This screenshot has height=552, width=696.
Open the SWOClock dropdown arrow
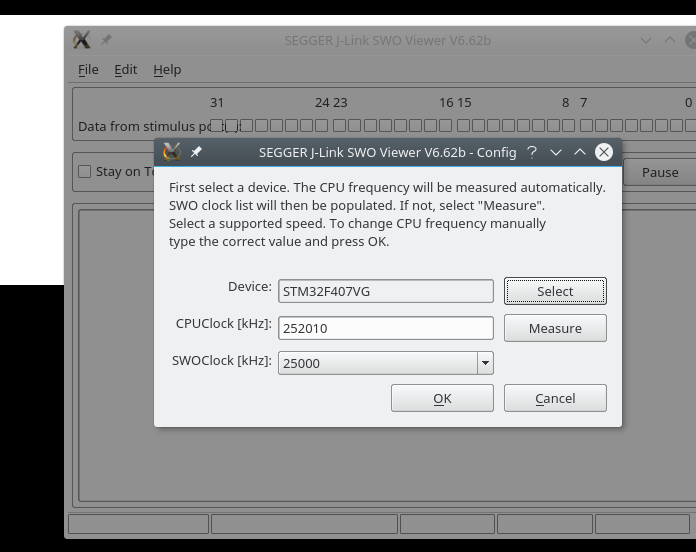(x=485, y=363)
